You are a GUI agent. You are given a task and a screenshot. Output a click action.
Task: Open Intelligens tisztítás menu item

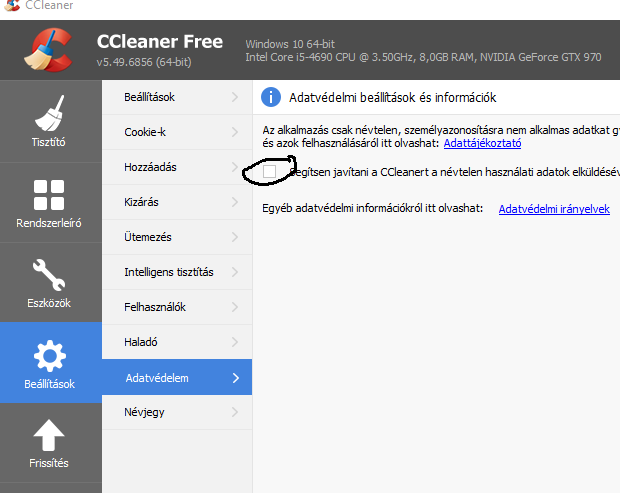coord(177,272)
